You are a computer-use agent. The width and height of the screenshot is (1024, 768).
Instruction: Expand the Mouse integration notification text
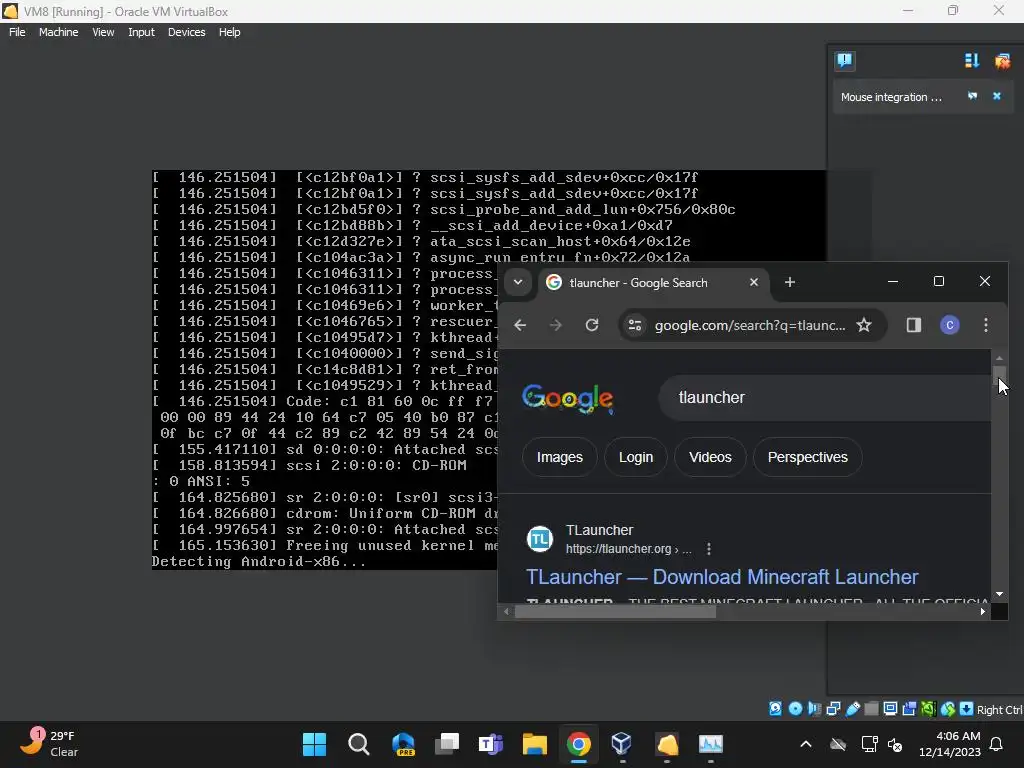point(891,97)
